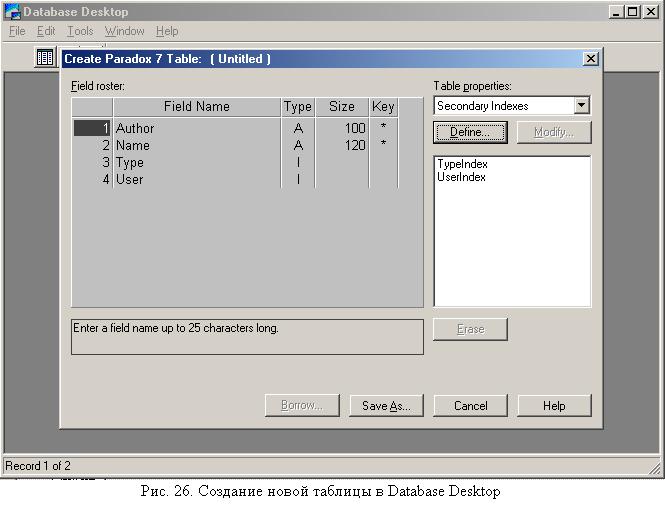Minimize the Database Desktop window
Image resolution: width=665 pixels, height=513 pixels.
tap(616, 11)
